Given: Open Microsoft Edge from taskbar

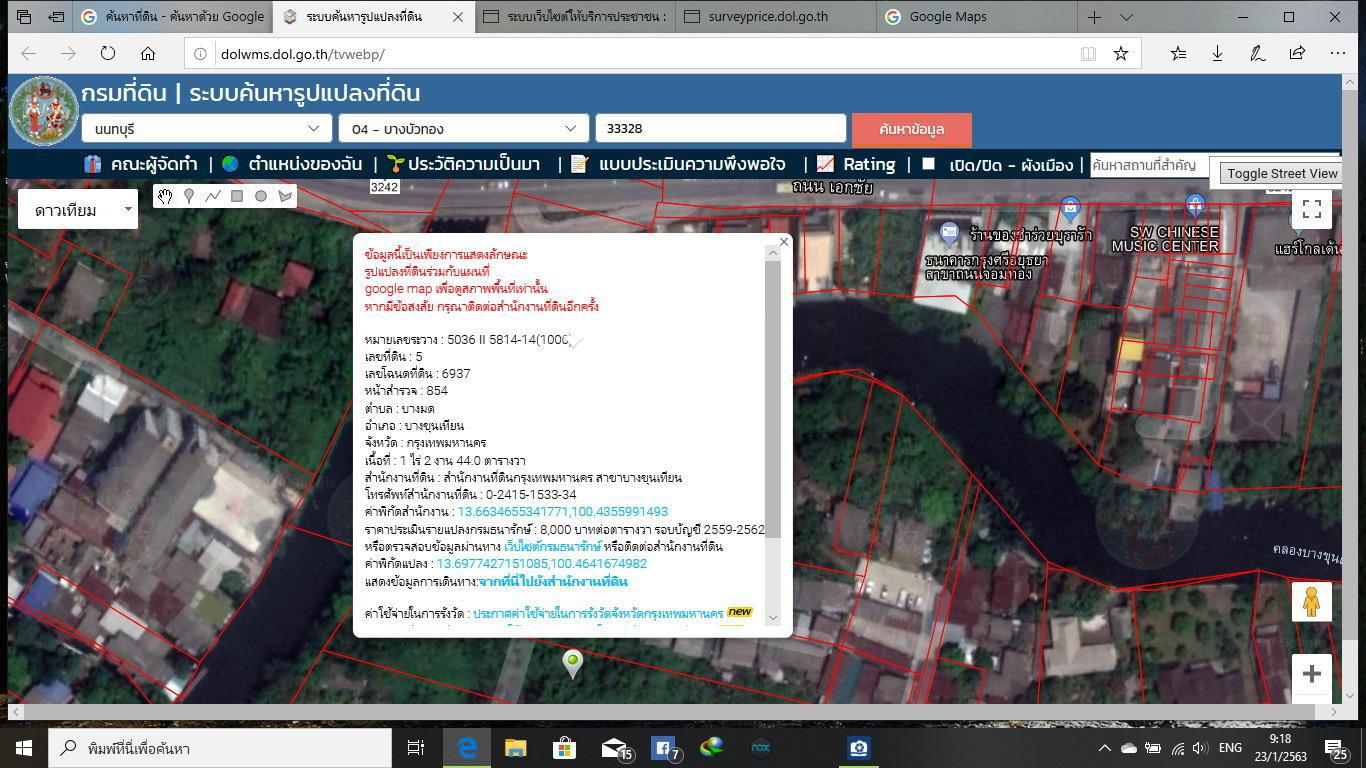Looking at the screenshot, I should tap(467, 747).
